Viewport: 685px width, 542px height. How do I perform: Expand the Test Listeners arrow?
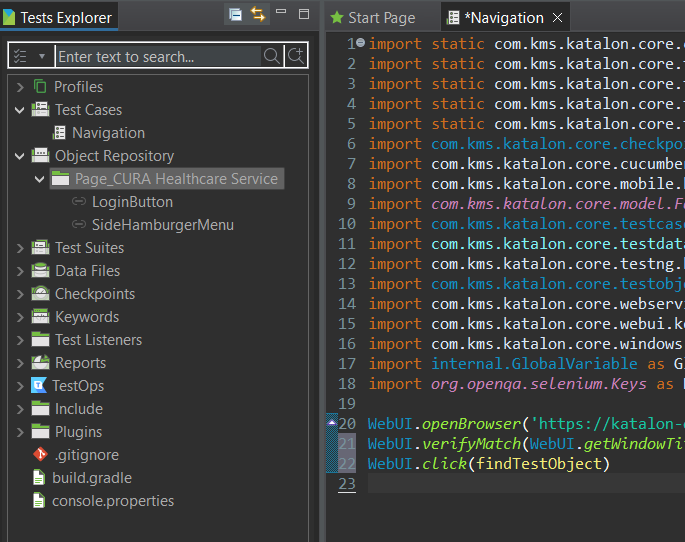[20, 340]
